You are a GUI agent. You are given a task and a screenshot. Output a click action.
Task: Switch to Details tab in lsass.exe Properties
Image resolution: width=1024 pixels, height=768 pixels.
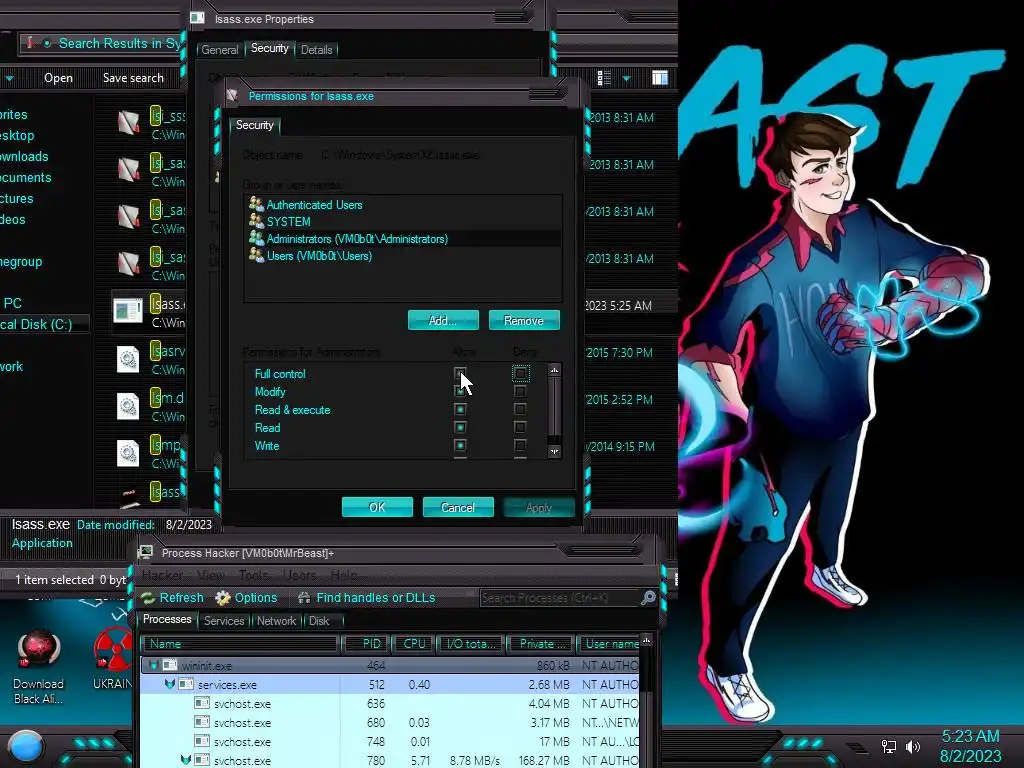[317, 50]
